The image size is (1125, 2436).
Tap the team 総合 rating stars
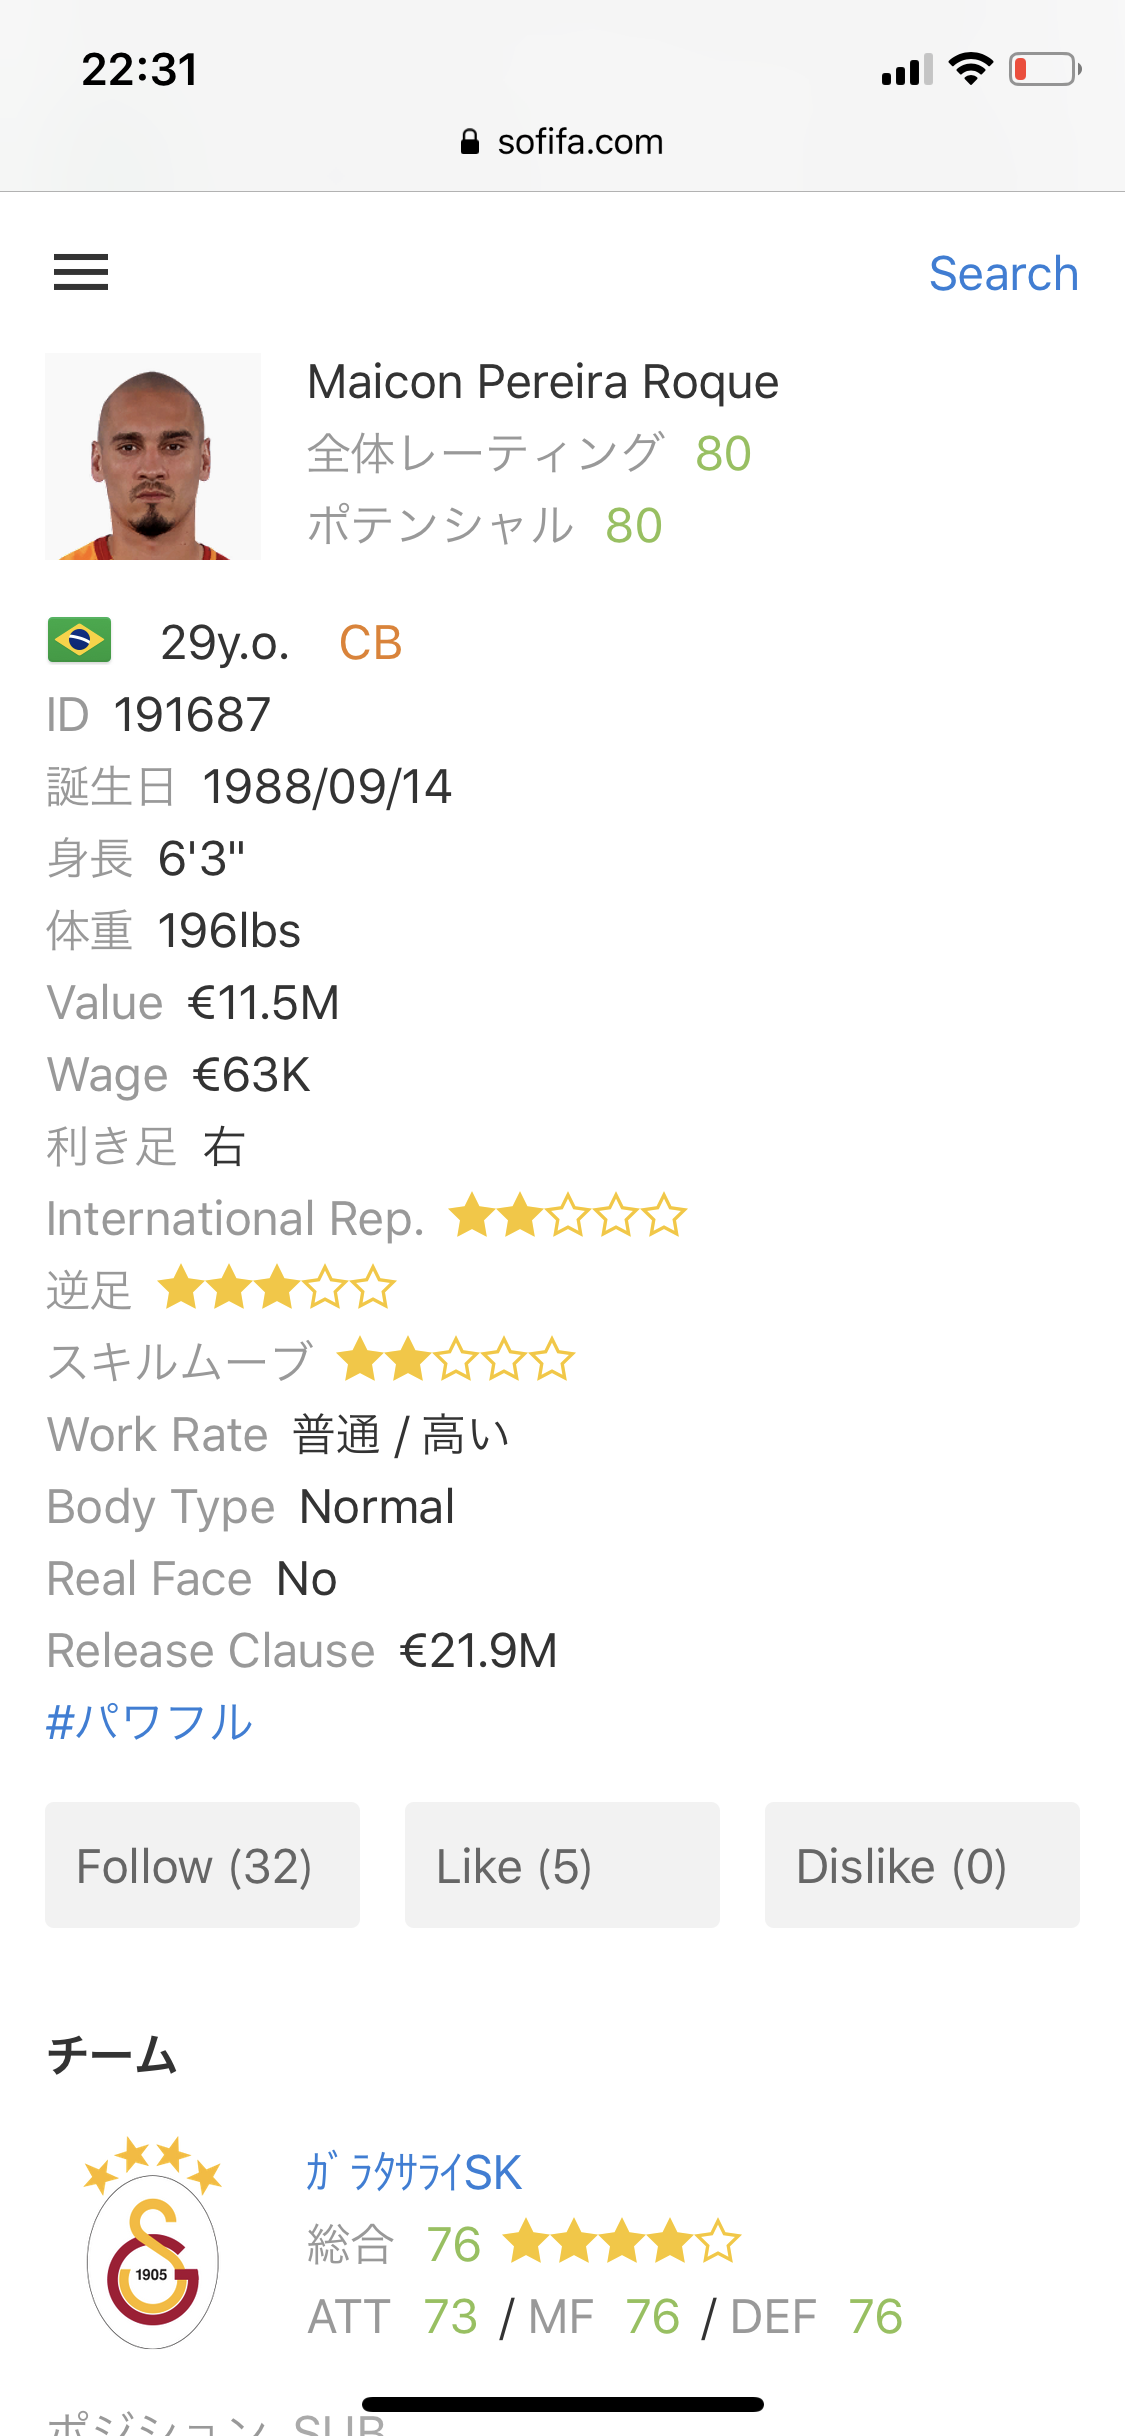click(622, 2242)
